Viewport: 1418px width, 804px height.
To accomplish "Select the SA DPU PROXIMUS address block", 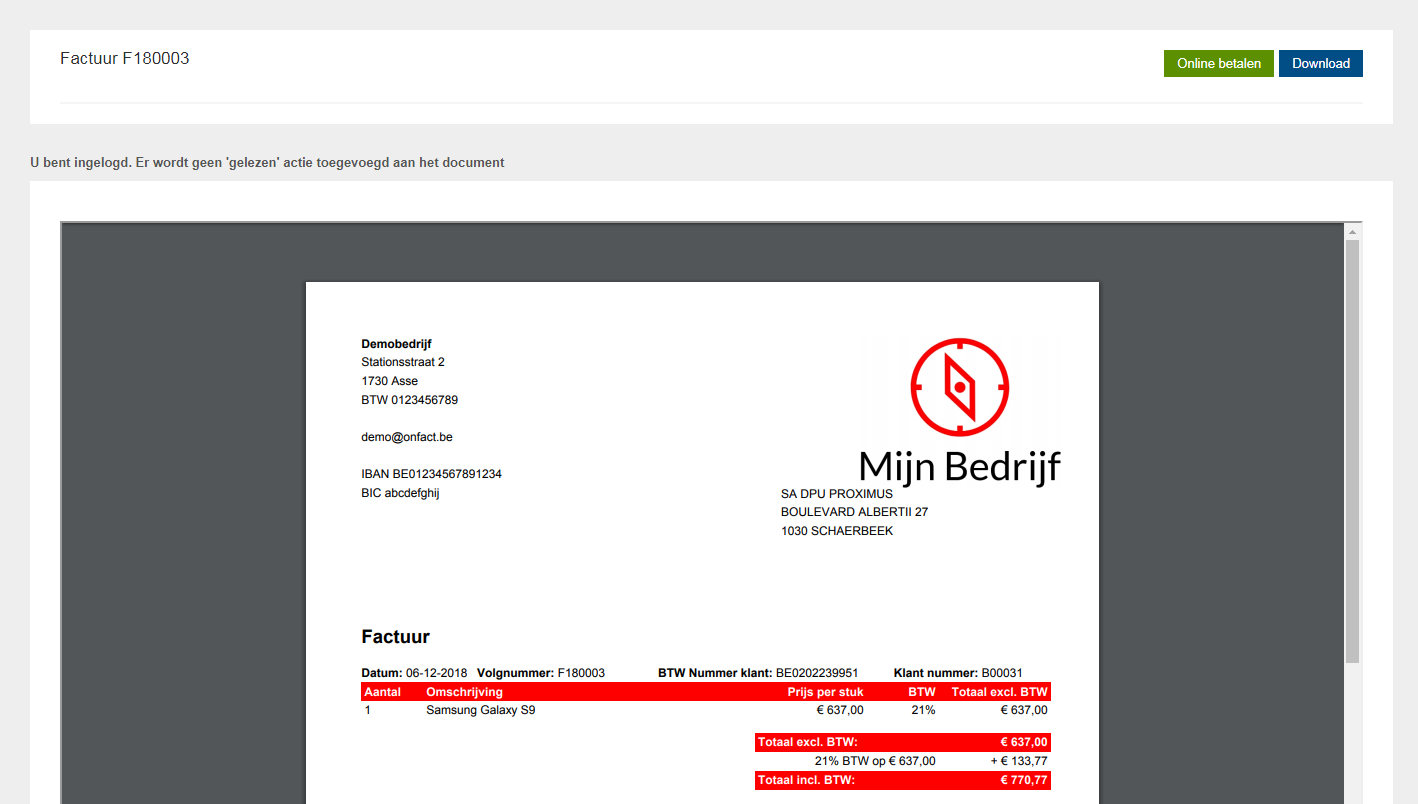I will click(854, 511).
